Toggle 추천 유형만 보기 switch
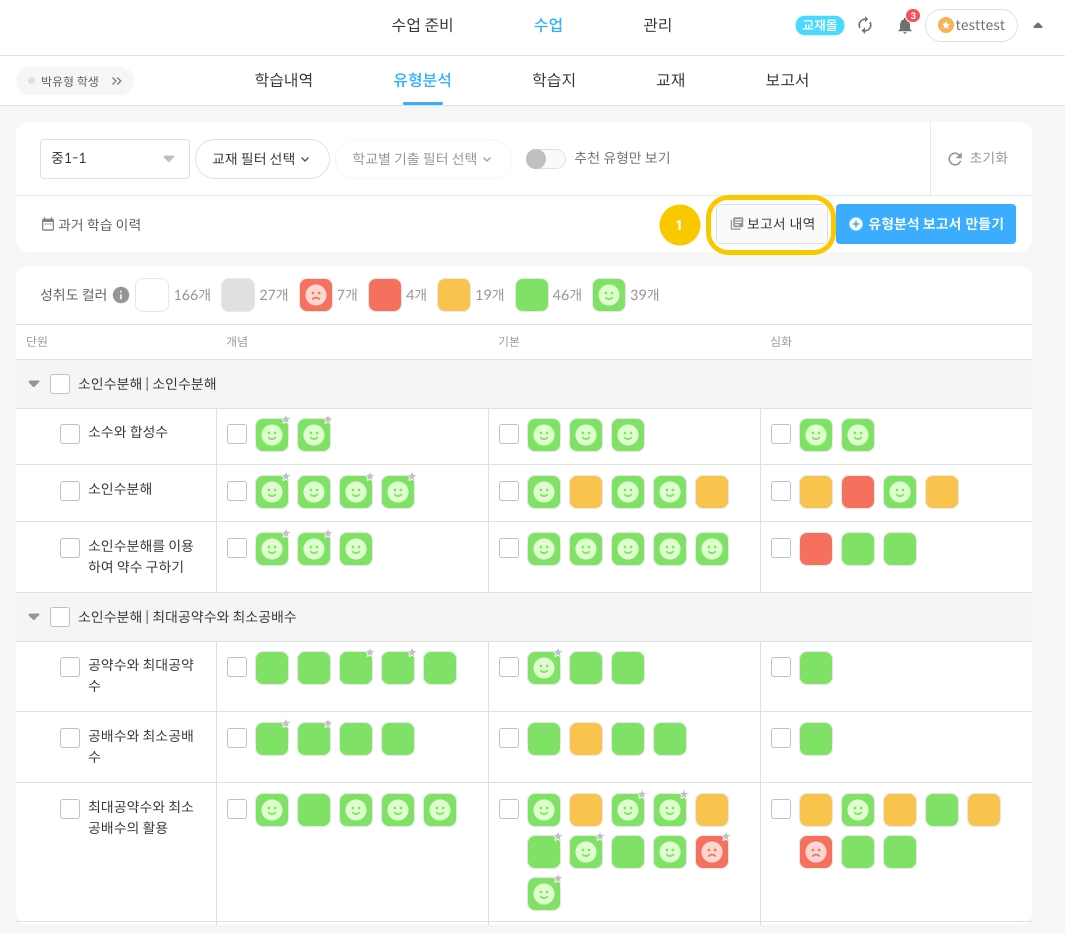Image resolution: width=1065 pixels, height=933 pixels. (x=545, y=158)
